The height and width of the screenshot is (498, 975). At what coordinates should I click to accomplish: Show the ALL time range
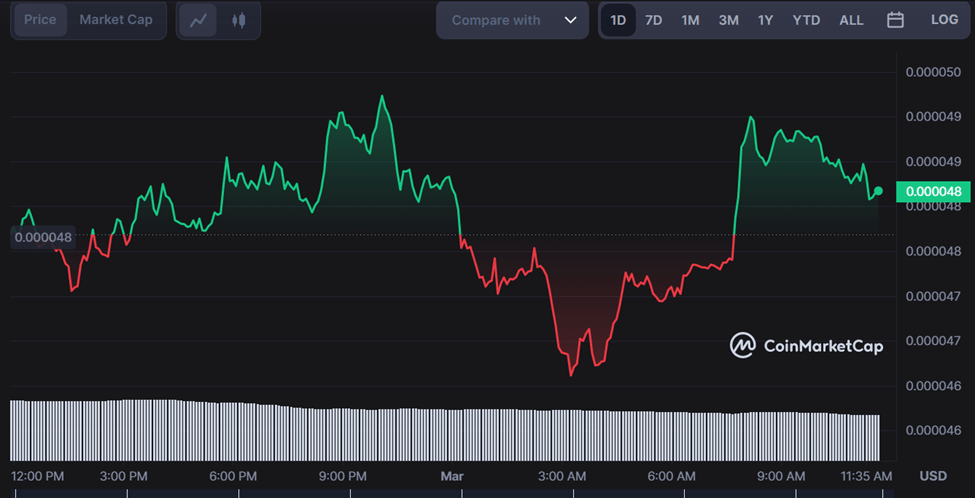(x=851, y=20)
